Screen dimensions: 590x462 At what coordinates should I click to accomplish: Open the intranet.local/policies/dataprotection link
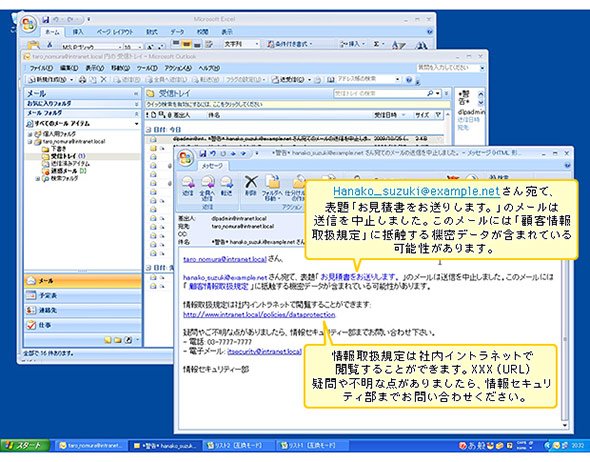pos(259,315)
